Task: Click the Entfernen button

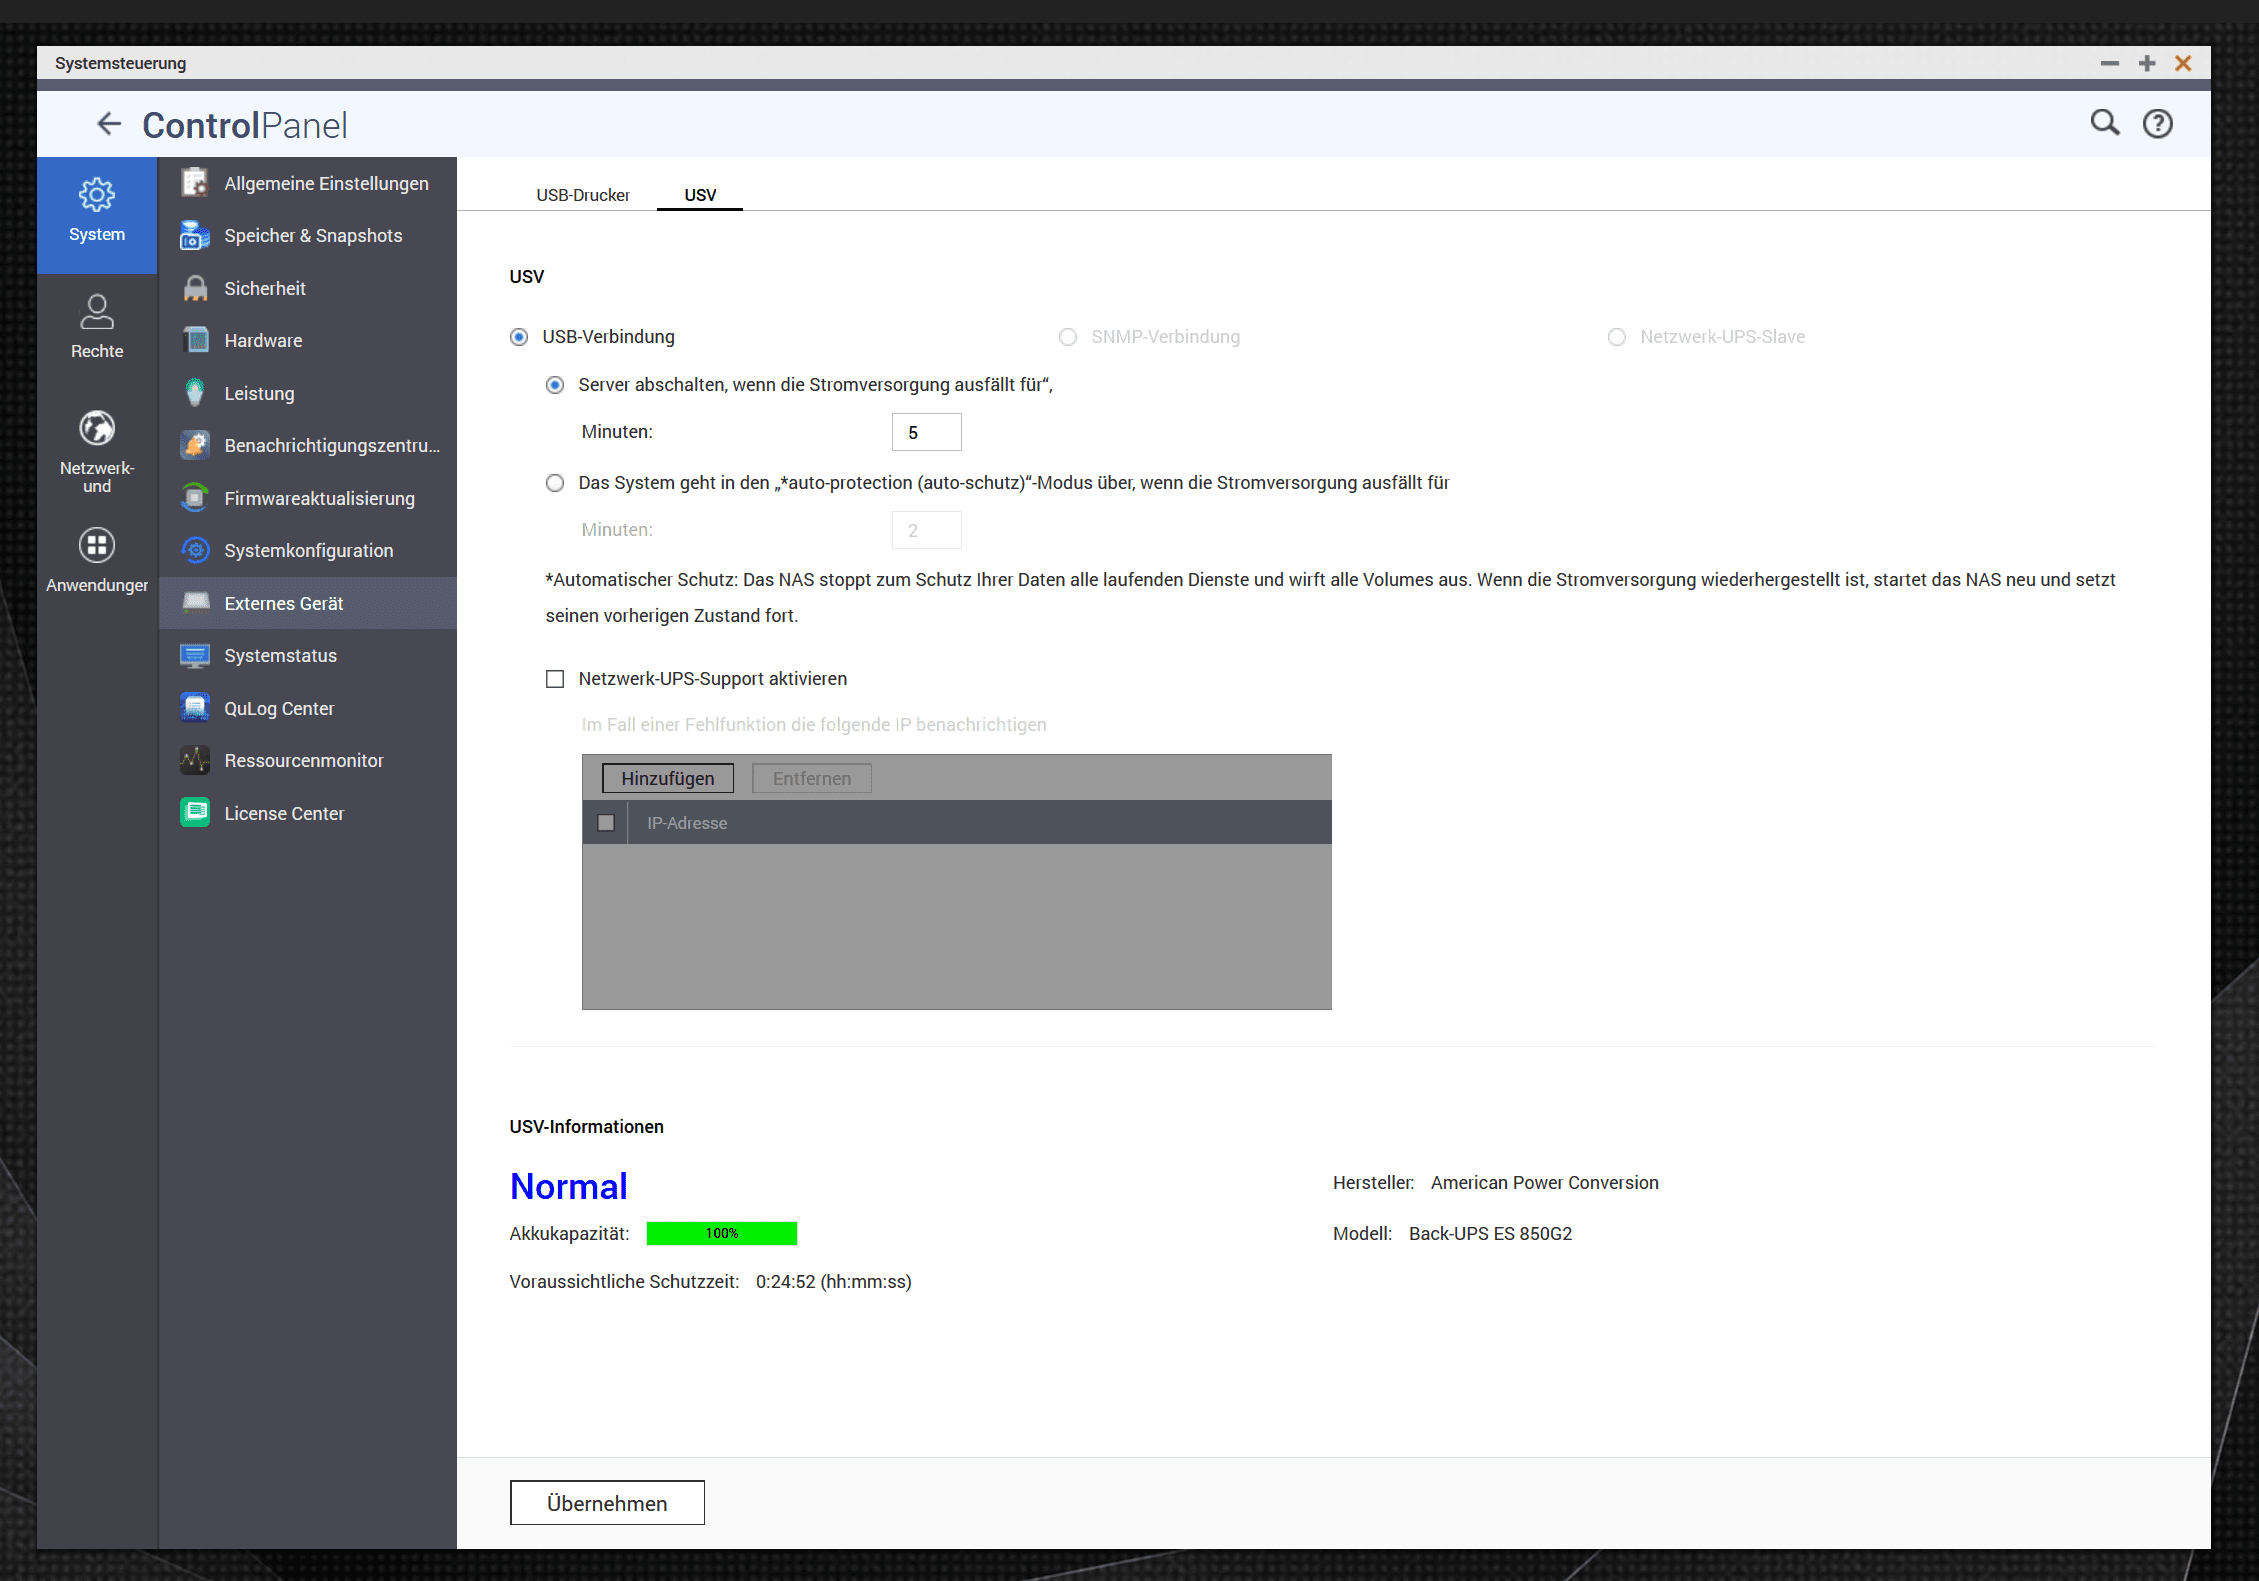Action: [812, 778]
